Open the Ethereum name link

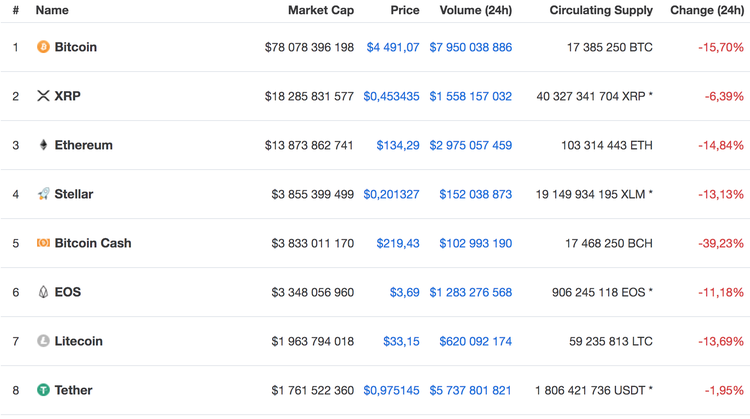pyautogui.click(x=84, y=145)
